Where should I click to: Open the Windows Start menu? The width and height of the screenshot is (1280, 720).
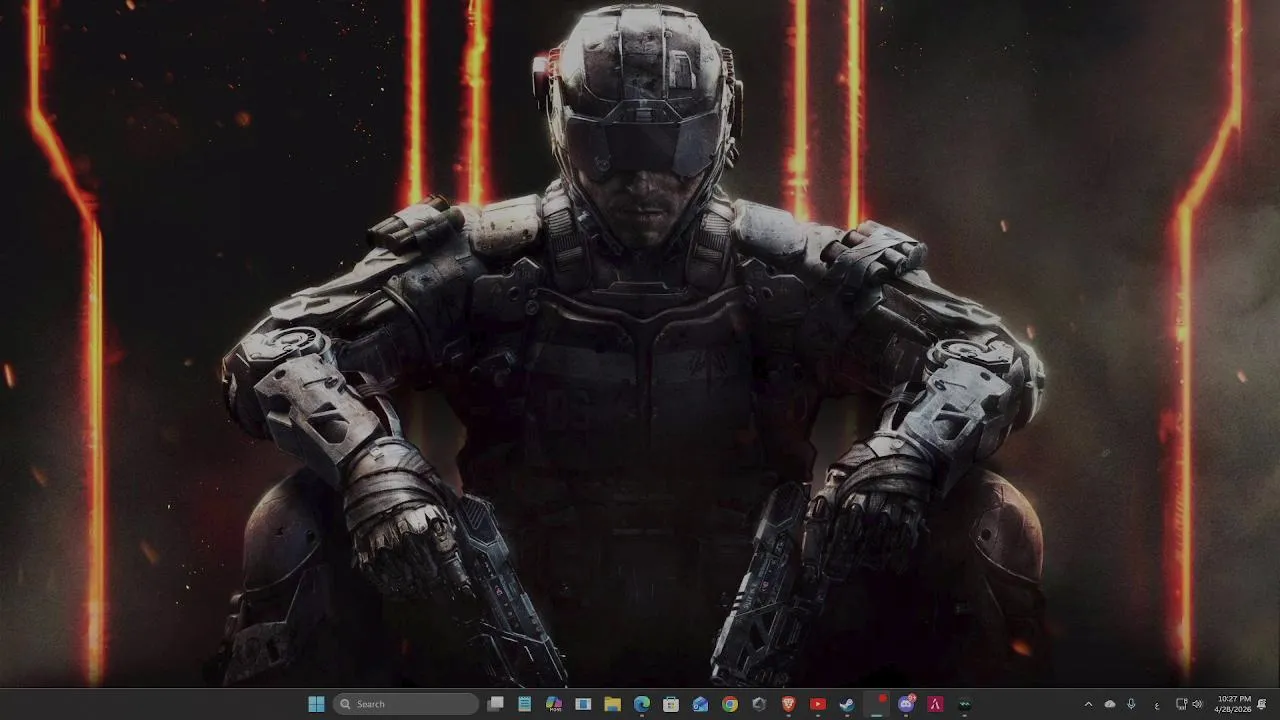[x=316, y=704]
